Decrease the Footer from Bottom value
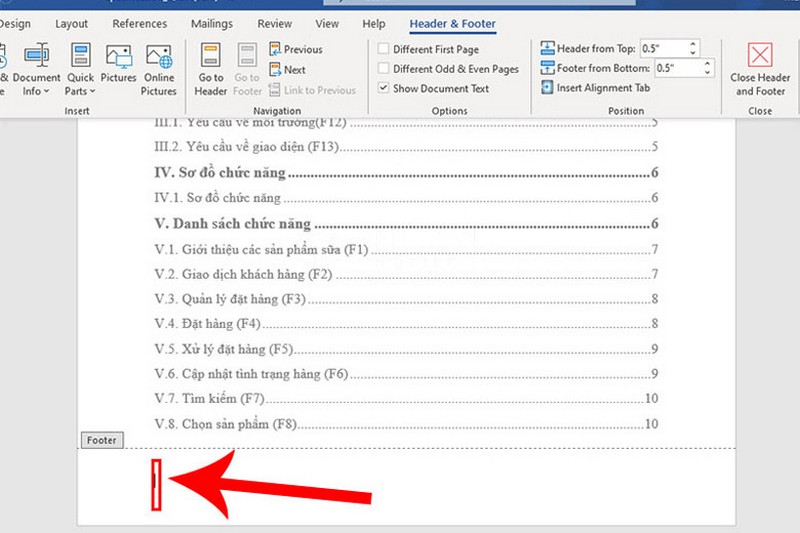The image size is (800, 533). tap(708, 72)
